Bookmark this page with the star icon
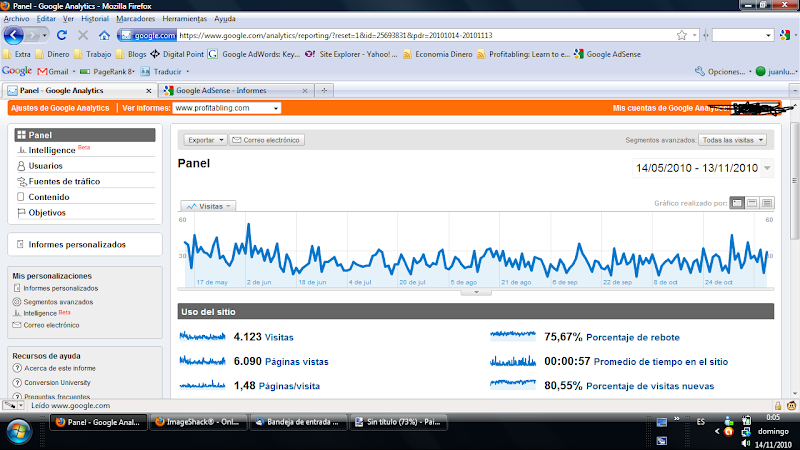 pos(682,35)
